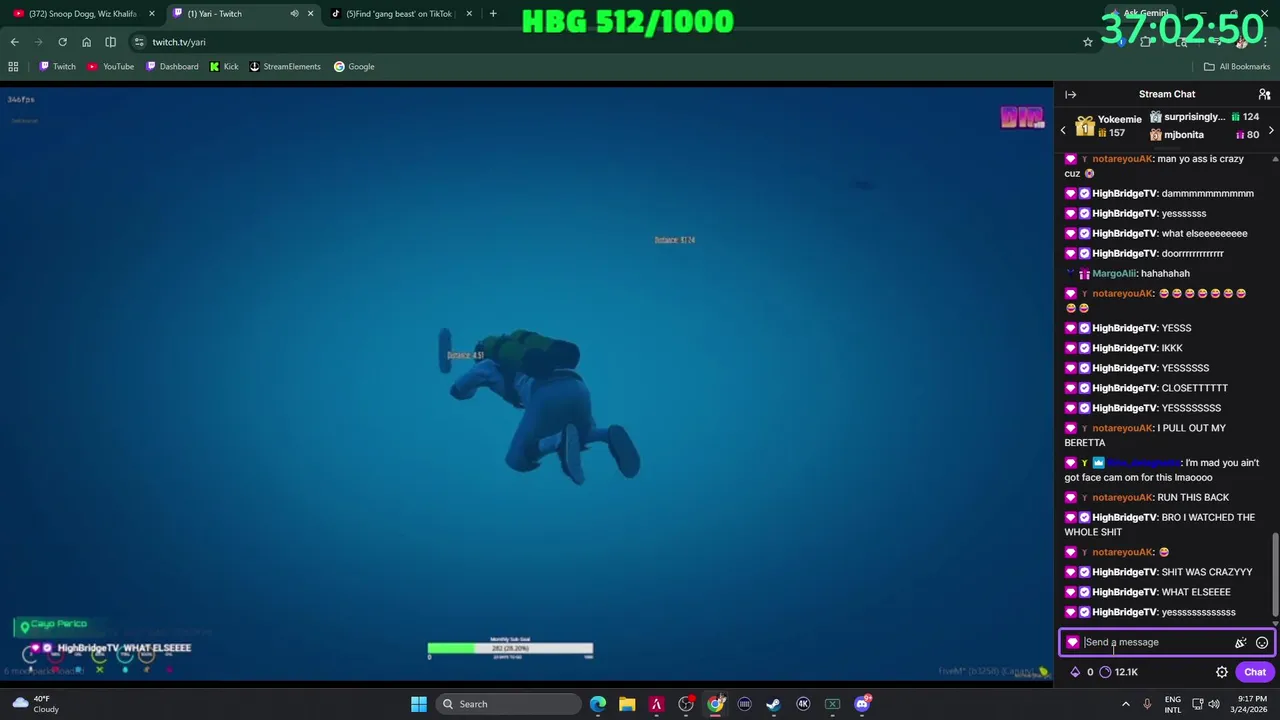
Task: Toggle the browser side panel
Action: point(111,42)
